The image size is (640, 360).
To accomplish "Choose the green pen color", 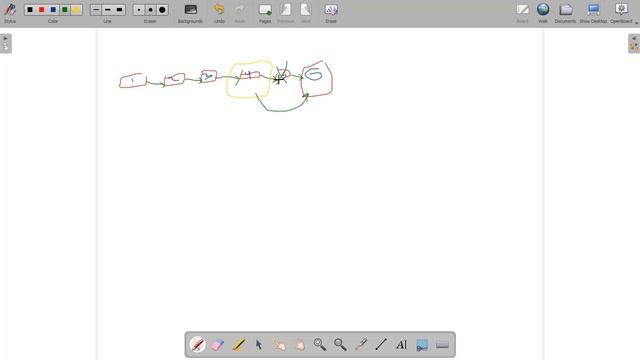I will pos(64,9).
